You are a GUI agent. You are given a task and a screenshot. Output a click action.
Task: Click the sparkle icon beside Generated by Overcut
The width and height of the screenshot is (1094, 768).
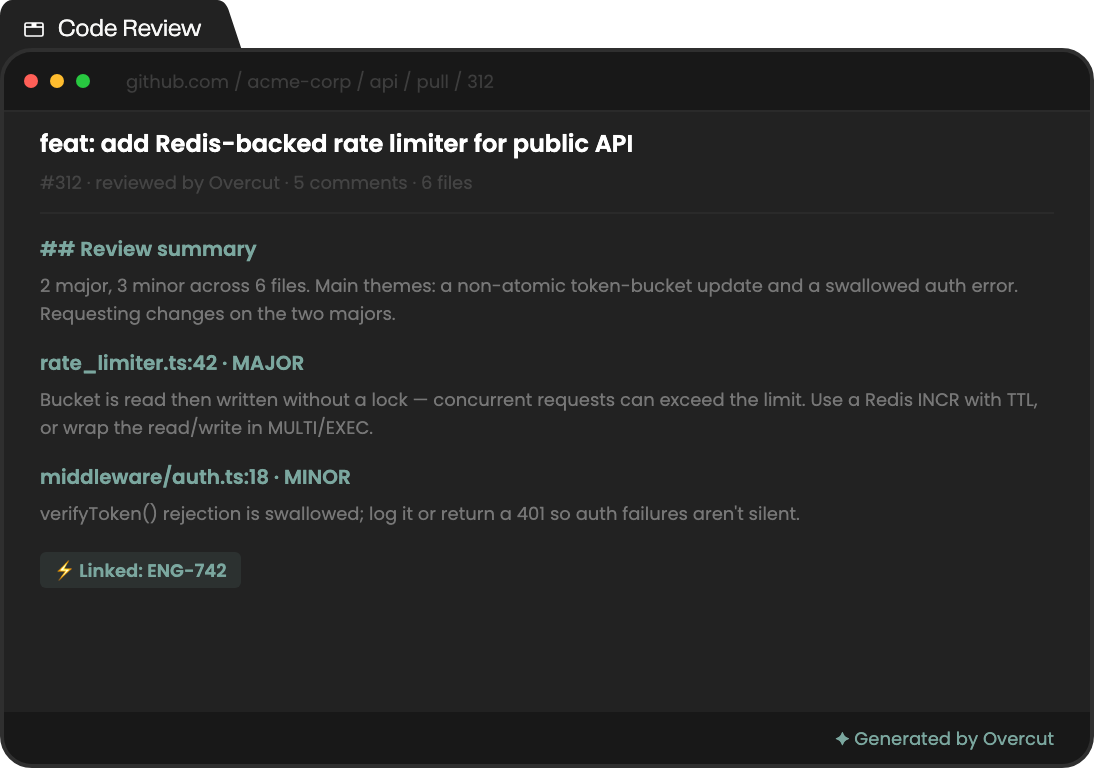click(x=842, y=738)
